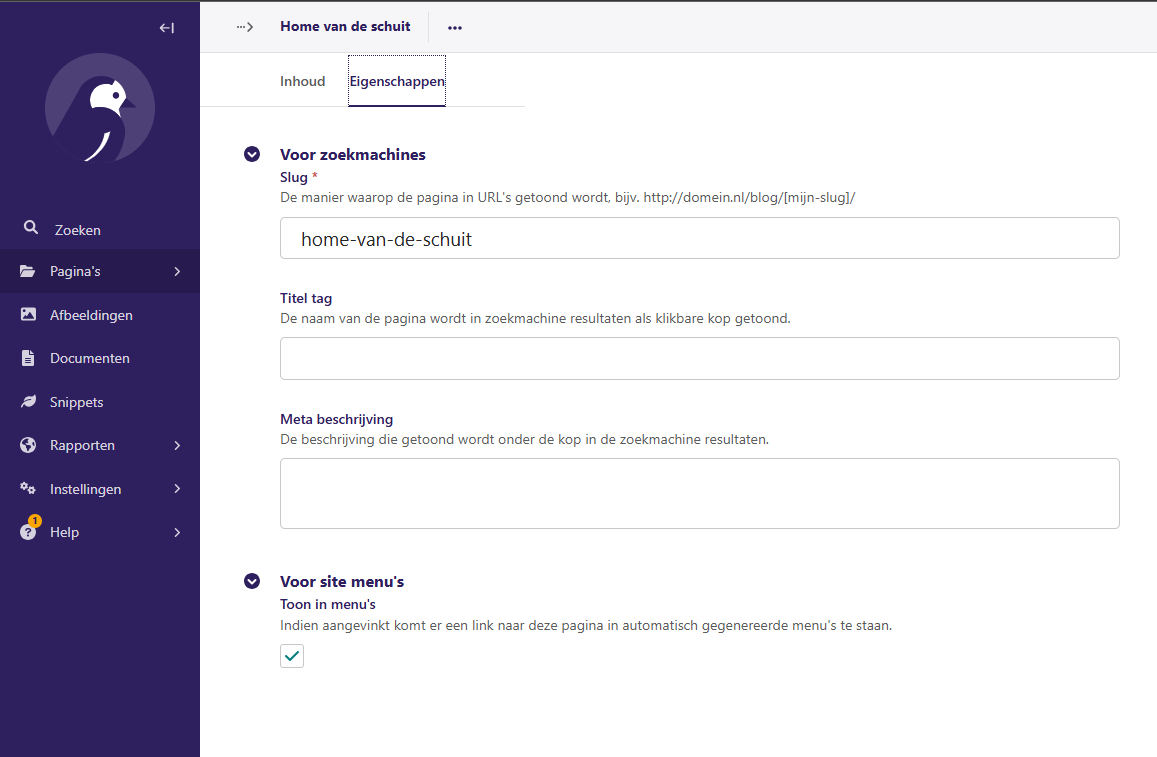Click the Home van de schuit breadcrumb title
1157x757 pixels.
pos(345,26)
